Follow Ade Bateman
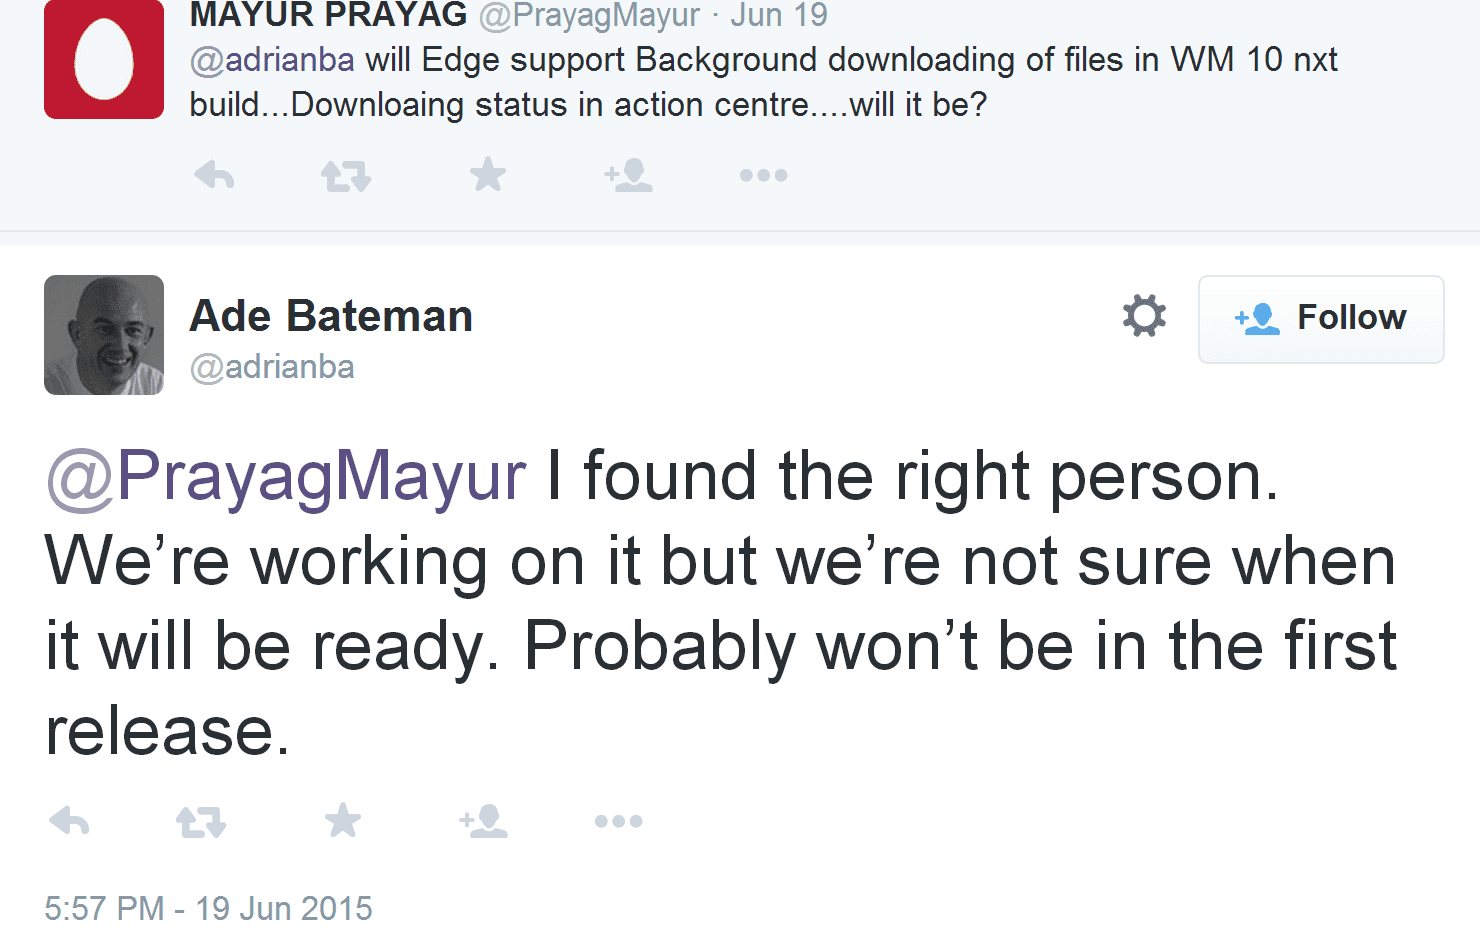 (x=1321, y=319)
